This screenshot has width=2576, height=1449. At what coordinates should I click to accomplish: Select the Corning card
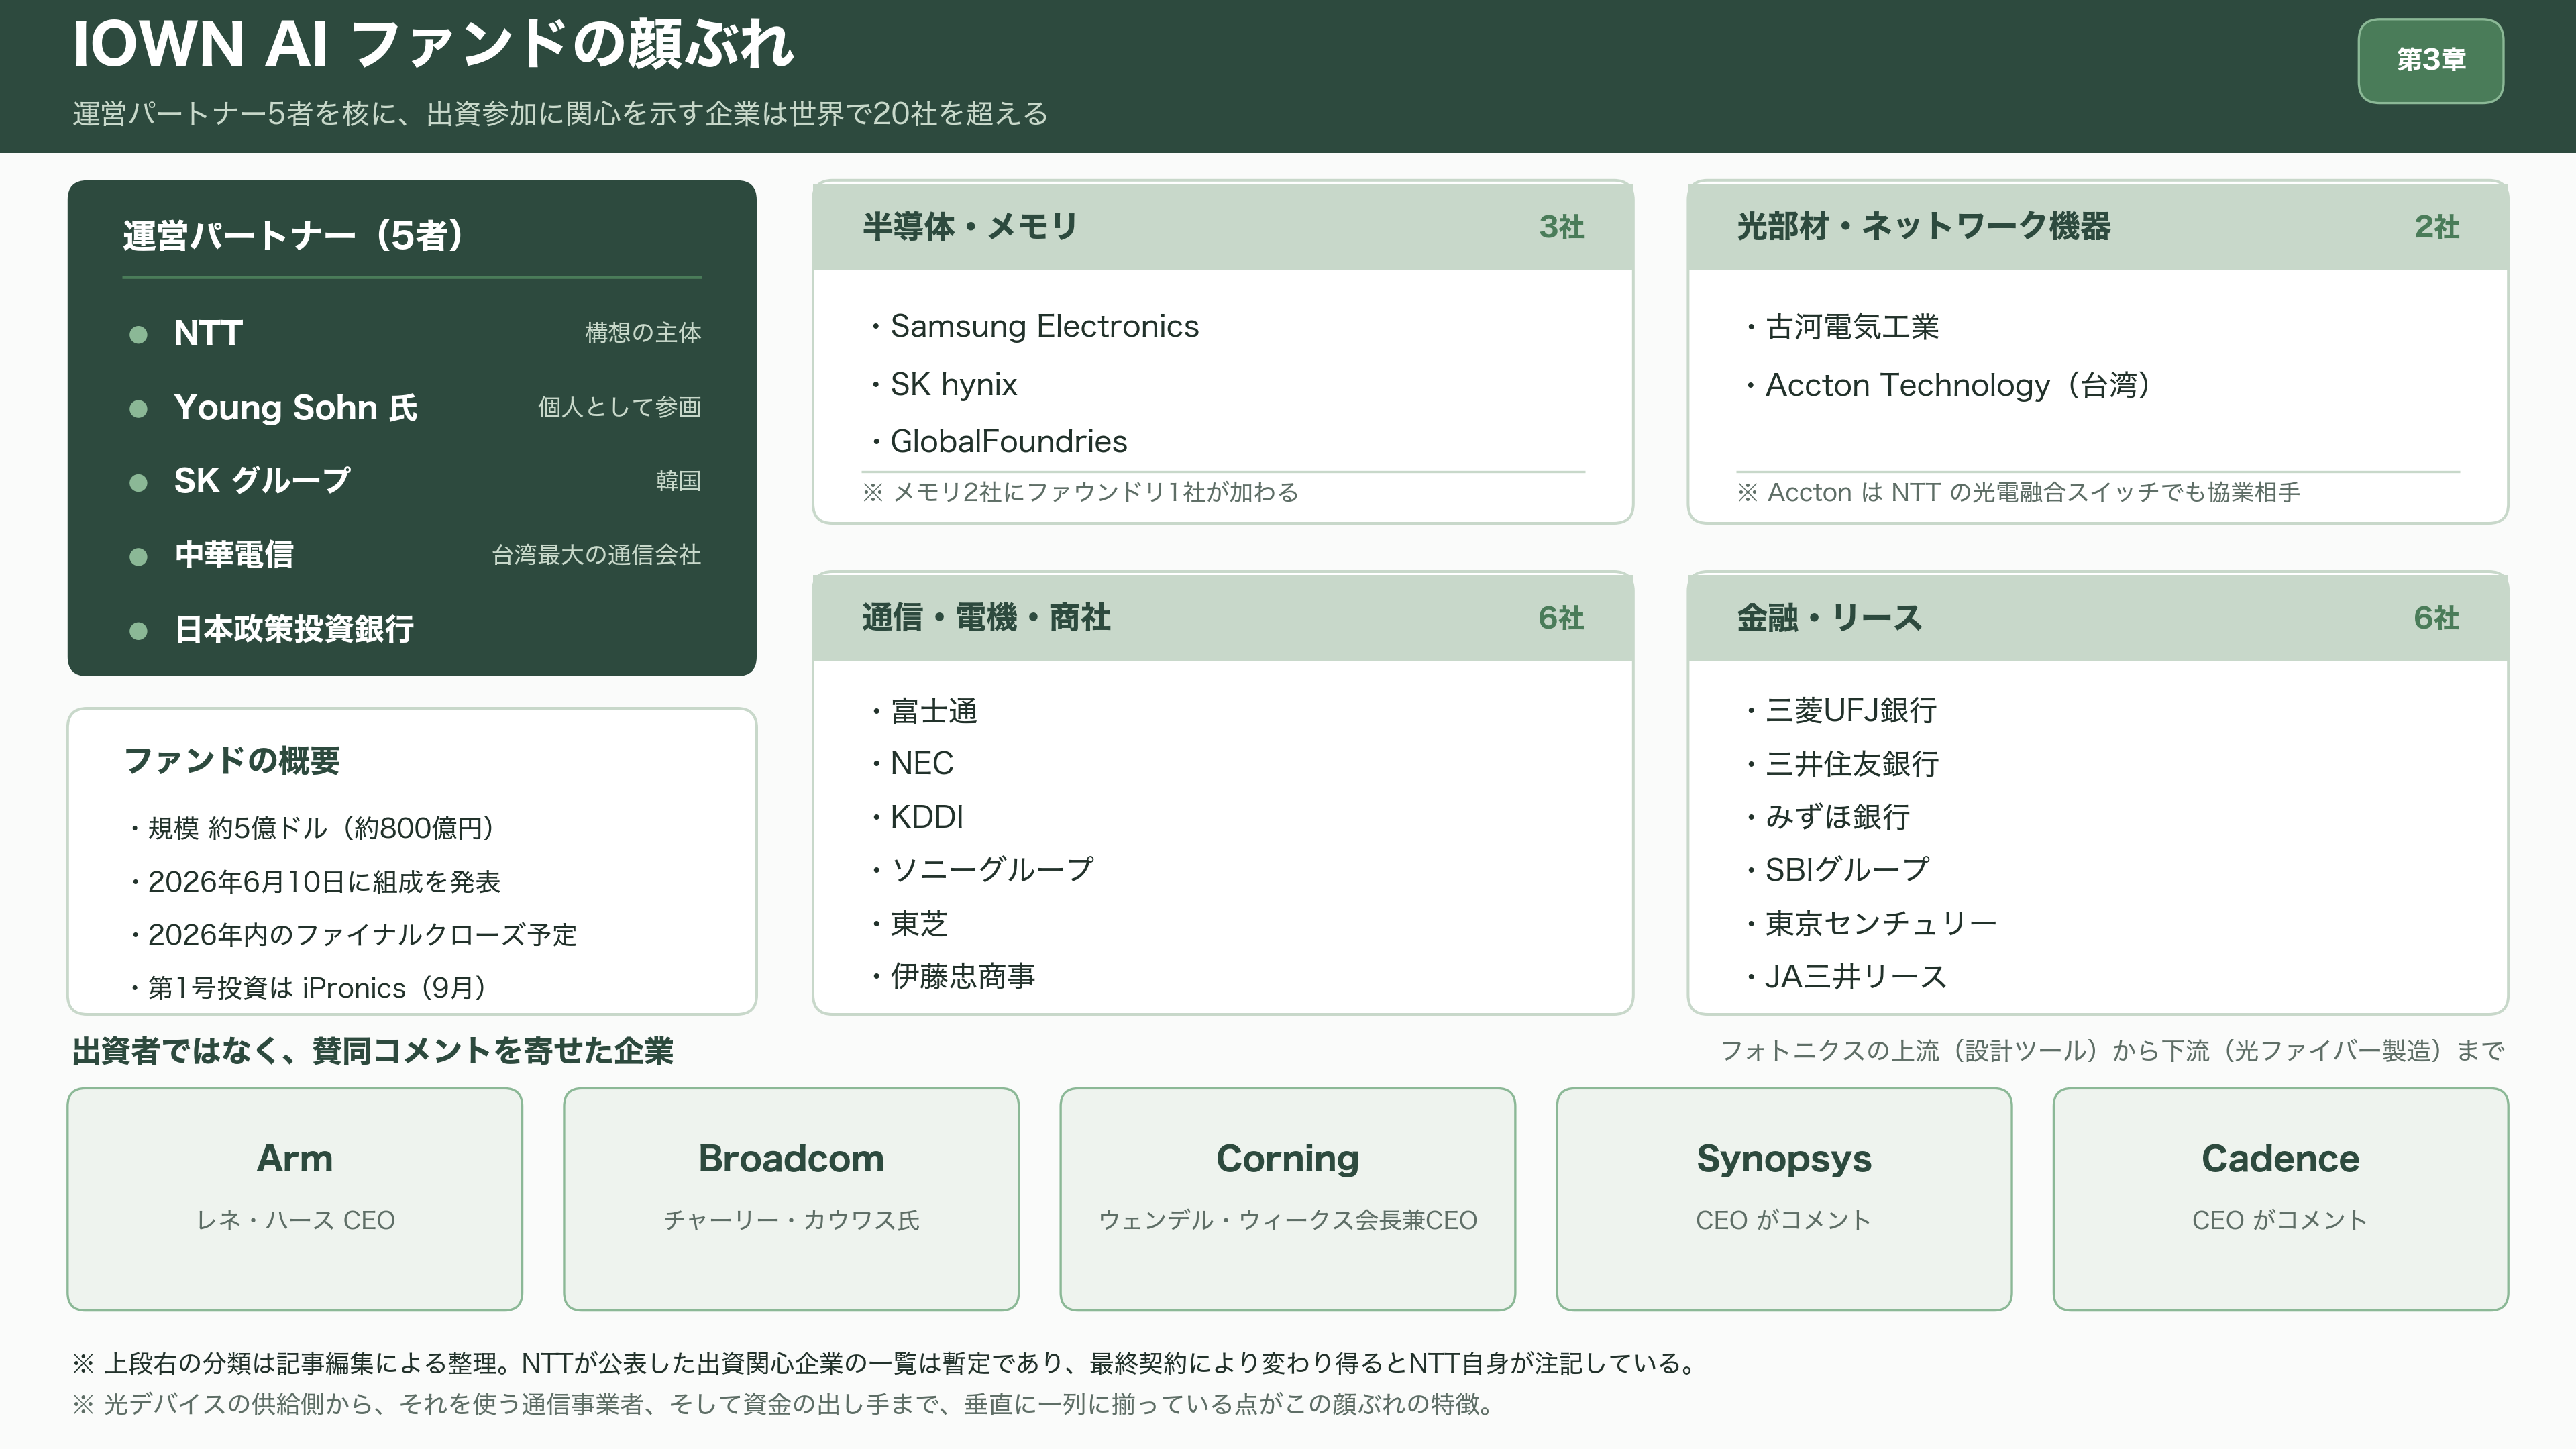[x=1287, y=1199]
